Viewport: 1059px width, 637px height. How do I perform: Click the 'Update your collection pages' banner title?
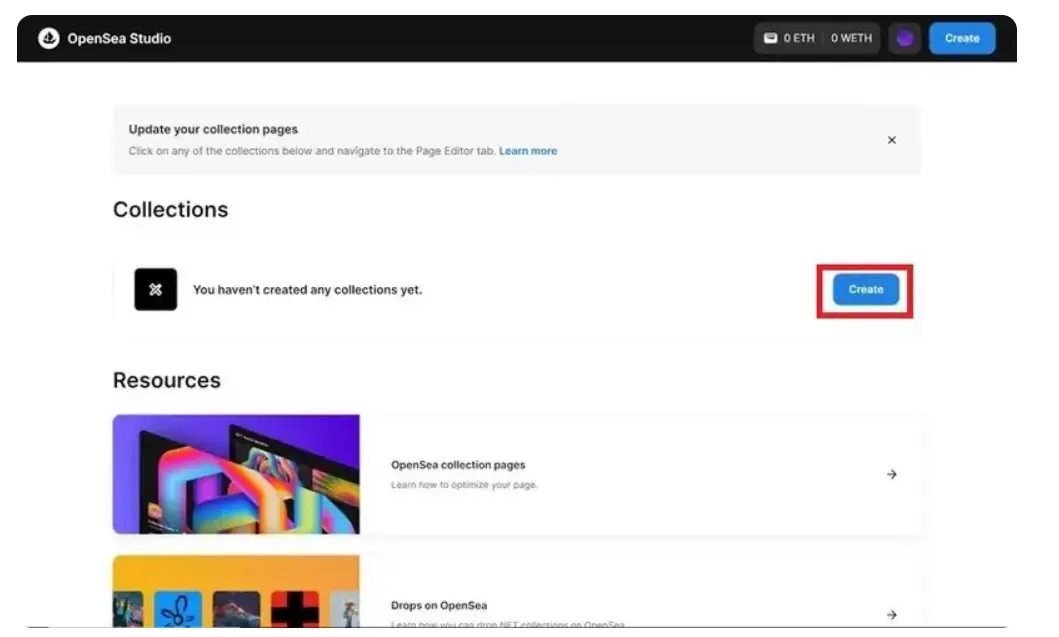pyautogui.click(x=213, y=130)
